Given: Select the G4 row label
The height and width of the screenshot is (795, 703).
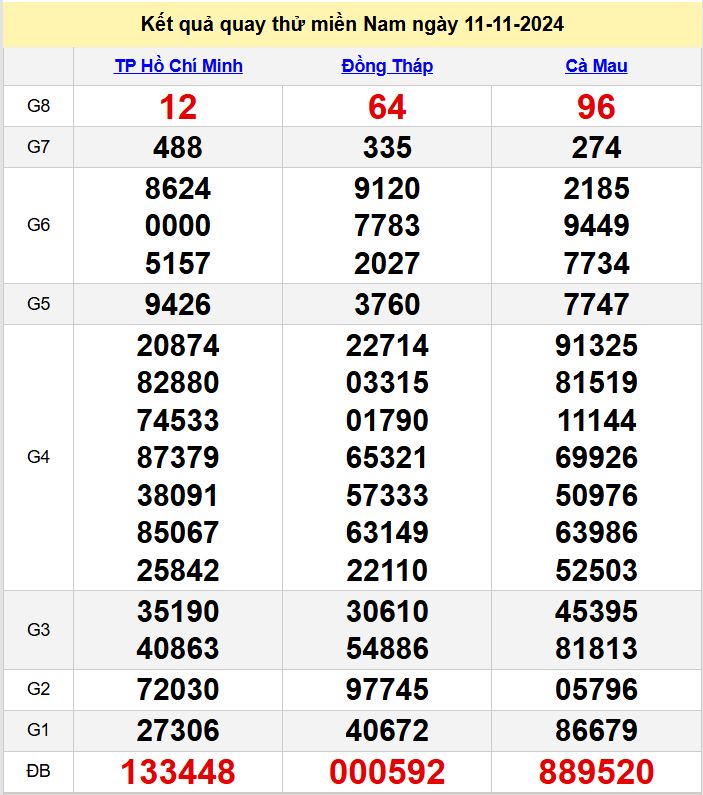Looking at the screenshot, I should pyautogui.click(x=39, y=457).
